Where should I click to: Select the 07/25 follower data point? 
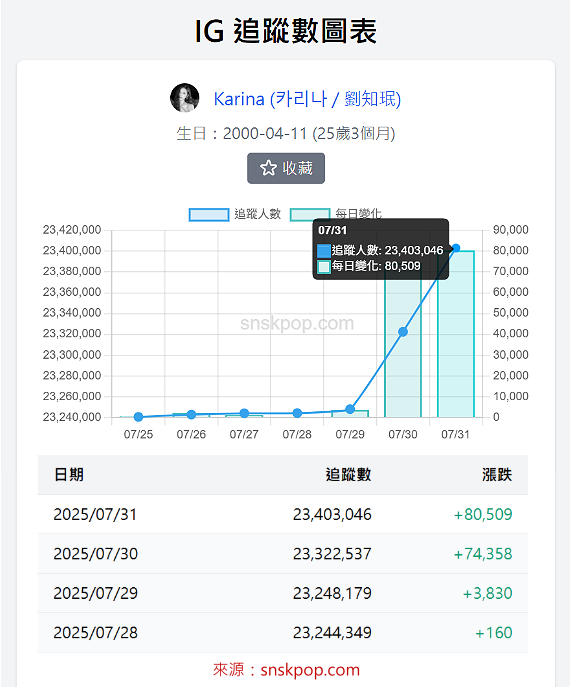click(138, 417)
